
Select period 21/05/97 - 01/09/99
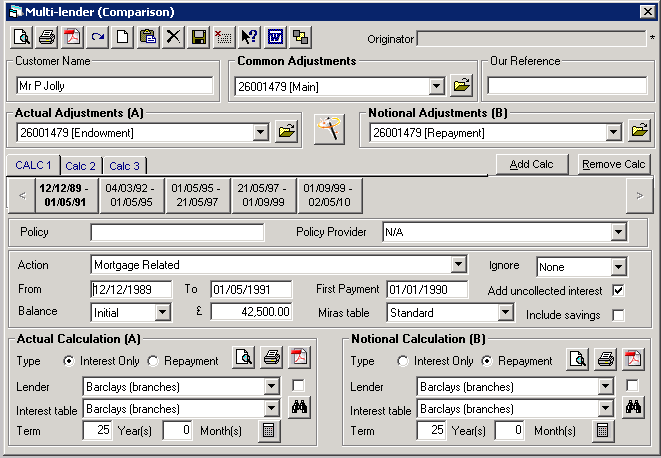click(x=263, y=195)
